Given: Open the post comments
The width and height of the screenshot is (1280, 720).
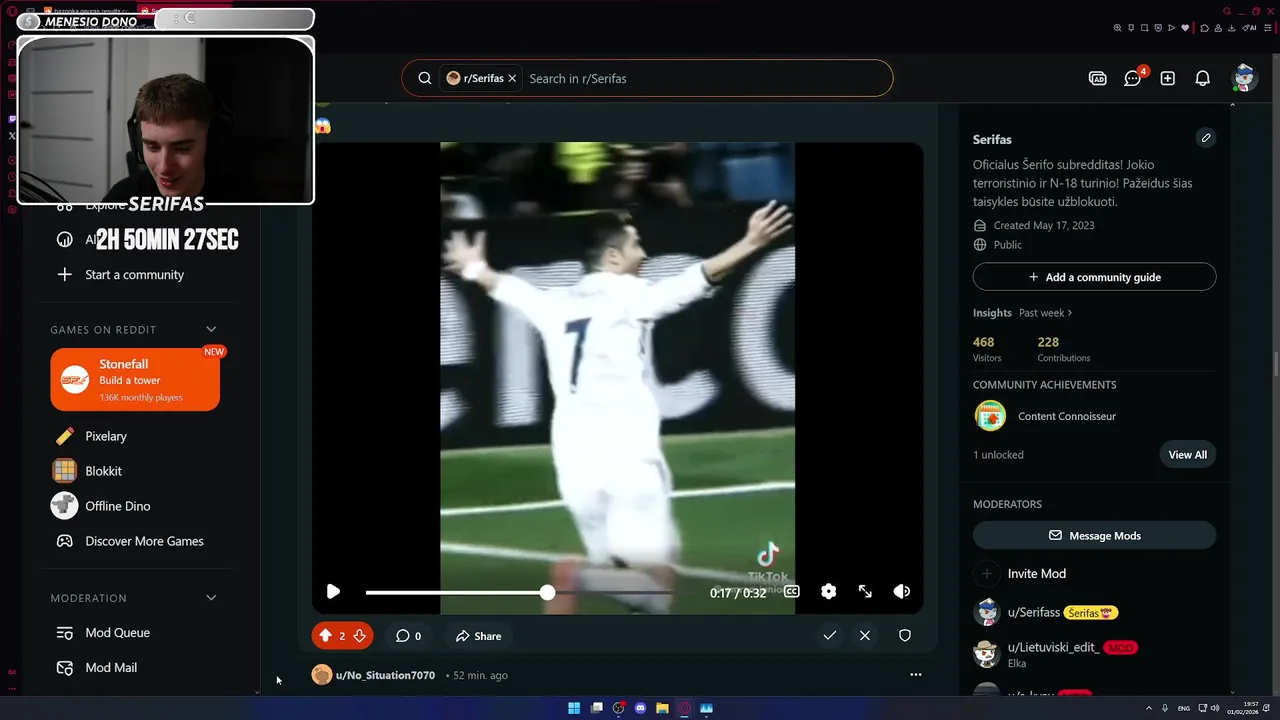Looking at the screenshot, I should (408, 636).
